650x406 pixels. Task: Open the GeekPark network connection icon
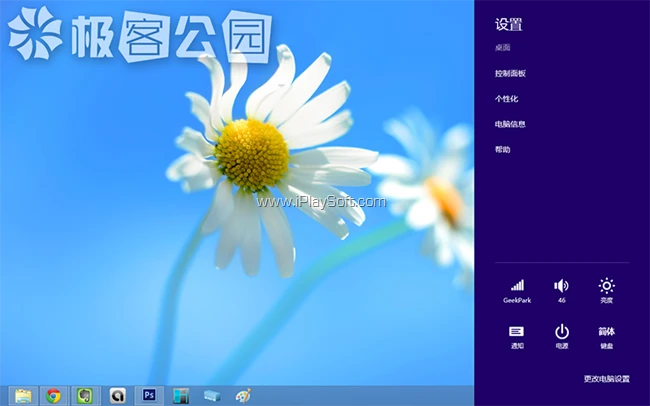(x=517, y=291)
